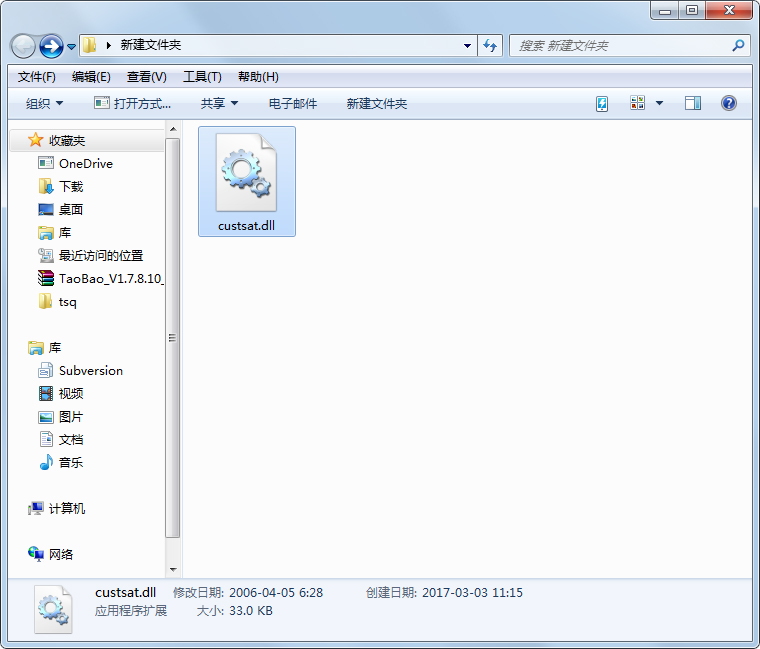Screen dimensions: 760x649
Task: Click the 创建日期 value in details pane
Action: click(472, 593)
